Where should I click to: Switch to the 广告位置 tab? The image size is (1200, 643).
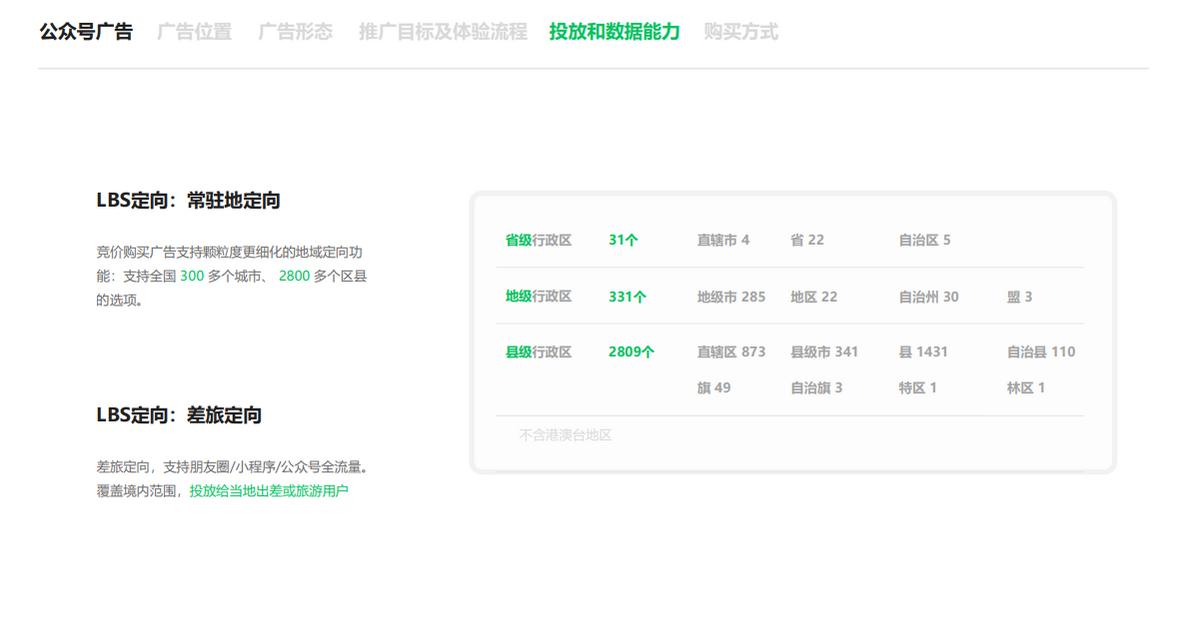[x=193, y=31]
